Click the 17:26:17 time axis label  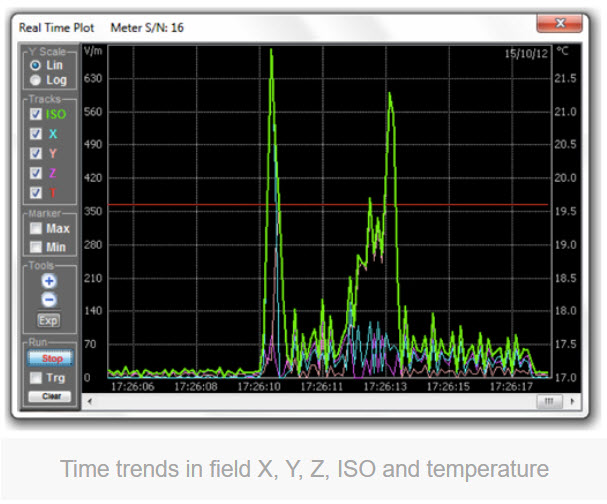click(x=511, y=386)
